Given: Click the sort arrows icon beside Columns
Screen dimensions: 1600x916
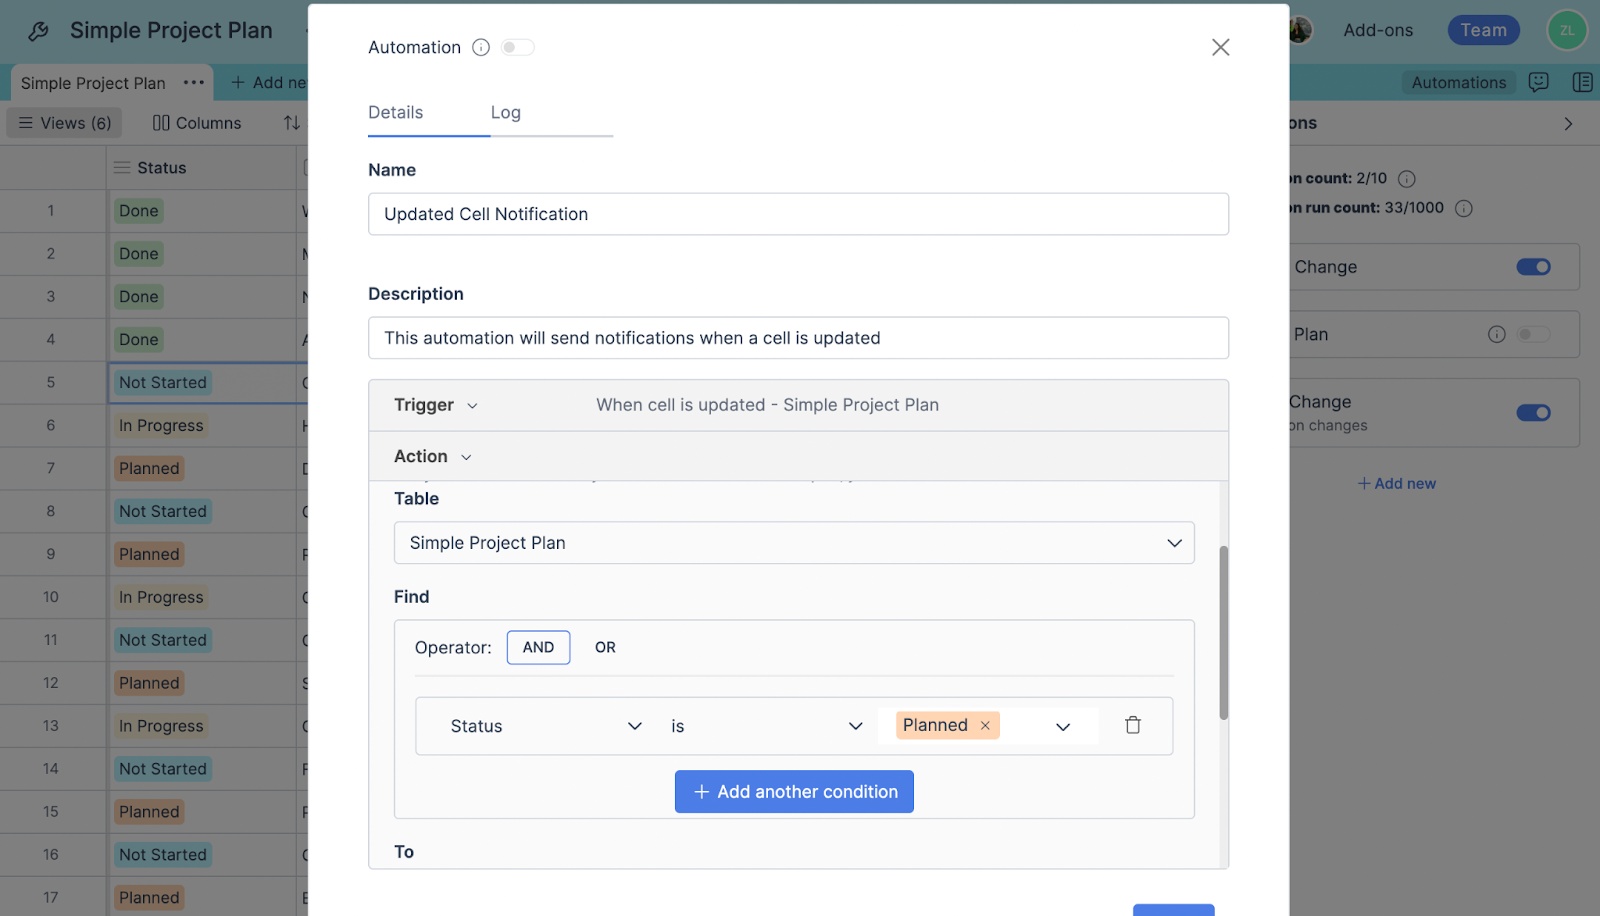Looking at the screenshot, I should click(290, 122).
